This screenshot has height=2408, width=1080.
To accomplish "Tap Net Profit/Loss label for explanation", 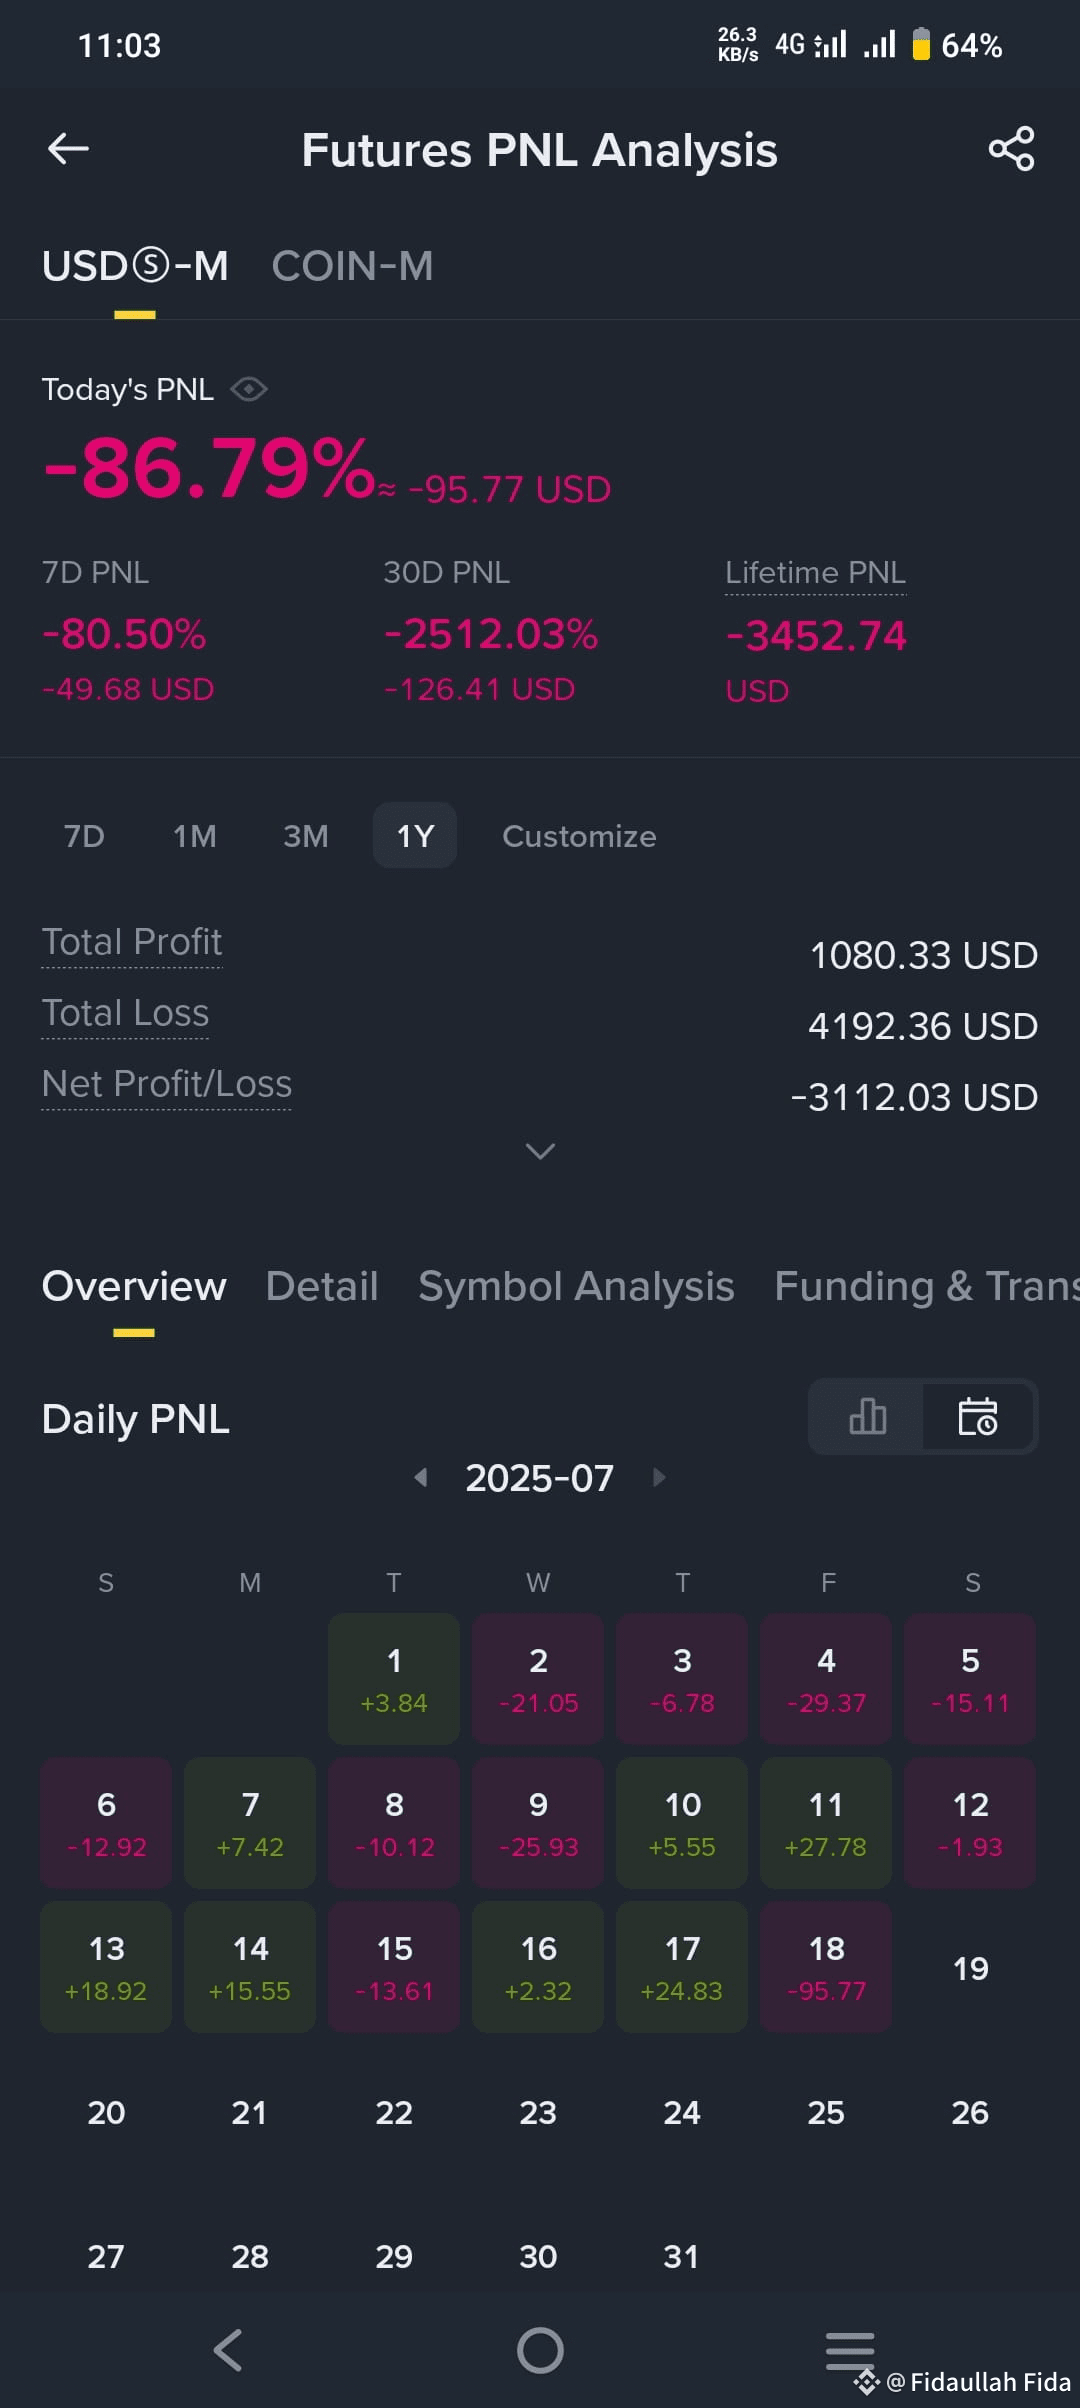I will click(167, 1084).
